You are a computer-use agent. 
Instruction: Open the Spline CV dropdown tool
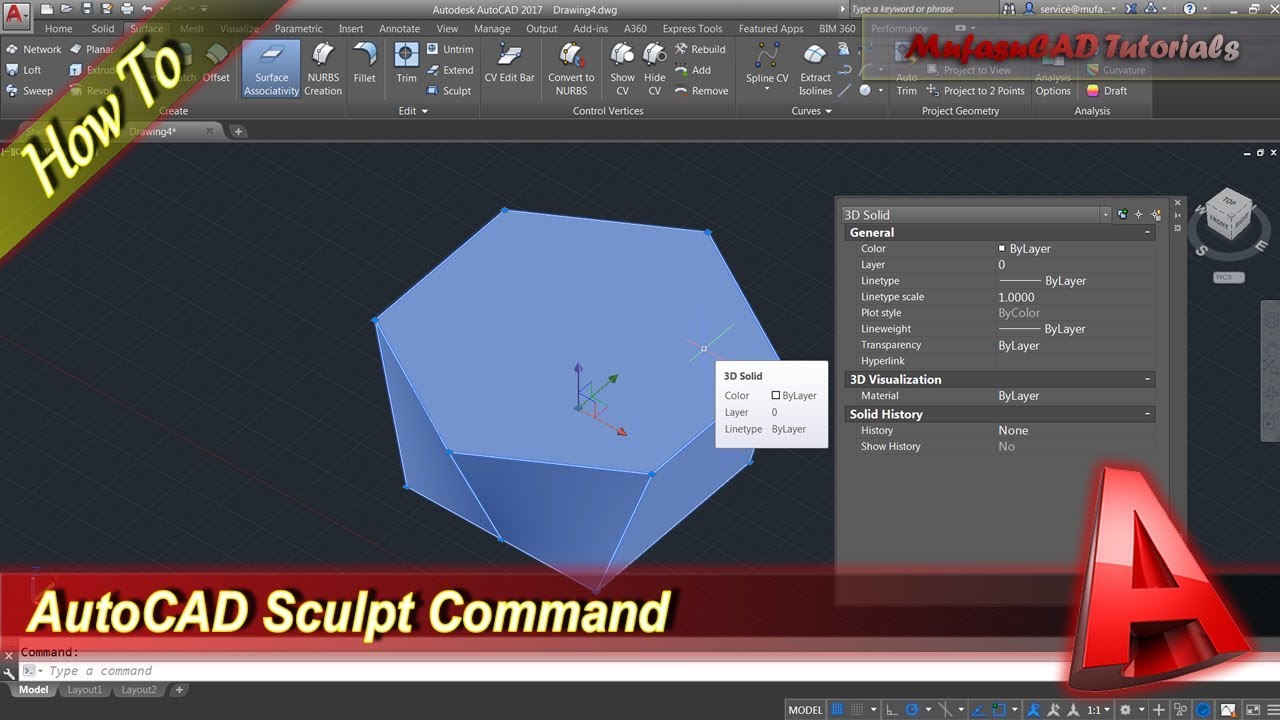pos(768,68)
